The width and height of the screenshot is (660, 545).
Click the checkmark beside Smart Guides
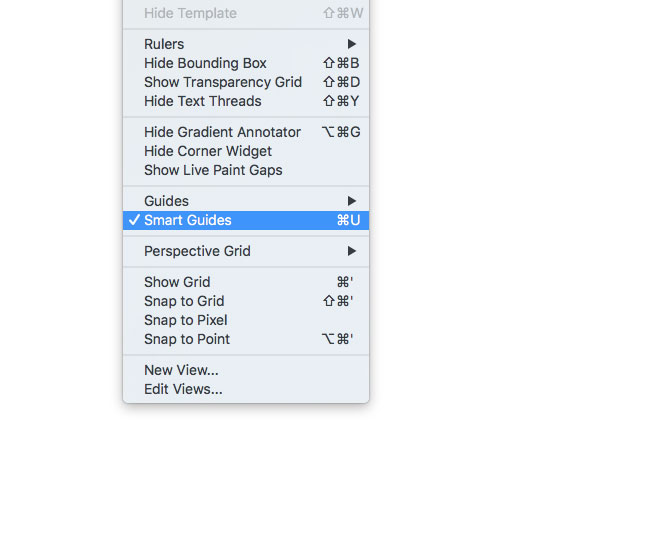(x=134, y=220)
